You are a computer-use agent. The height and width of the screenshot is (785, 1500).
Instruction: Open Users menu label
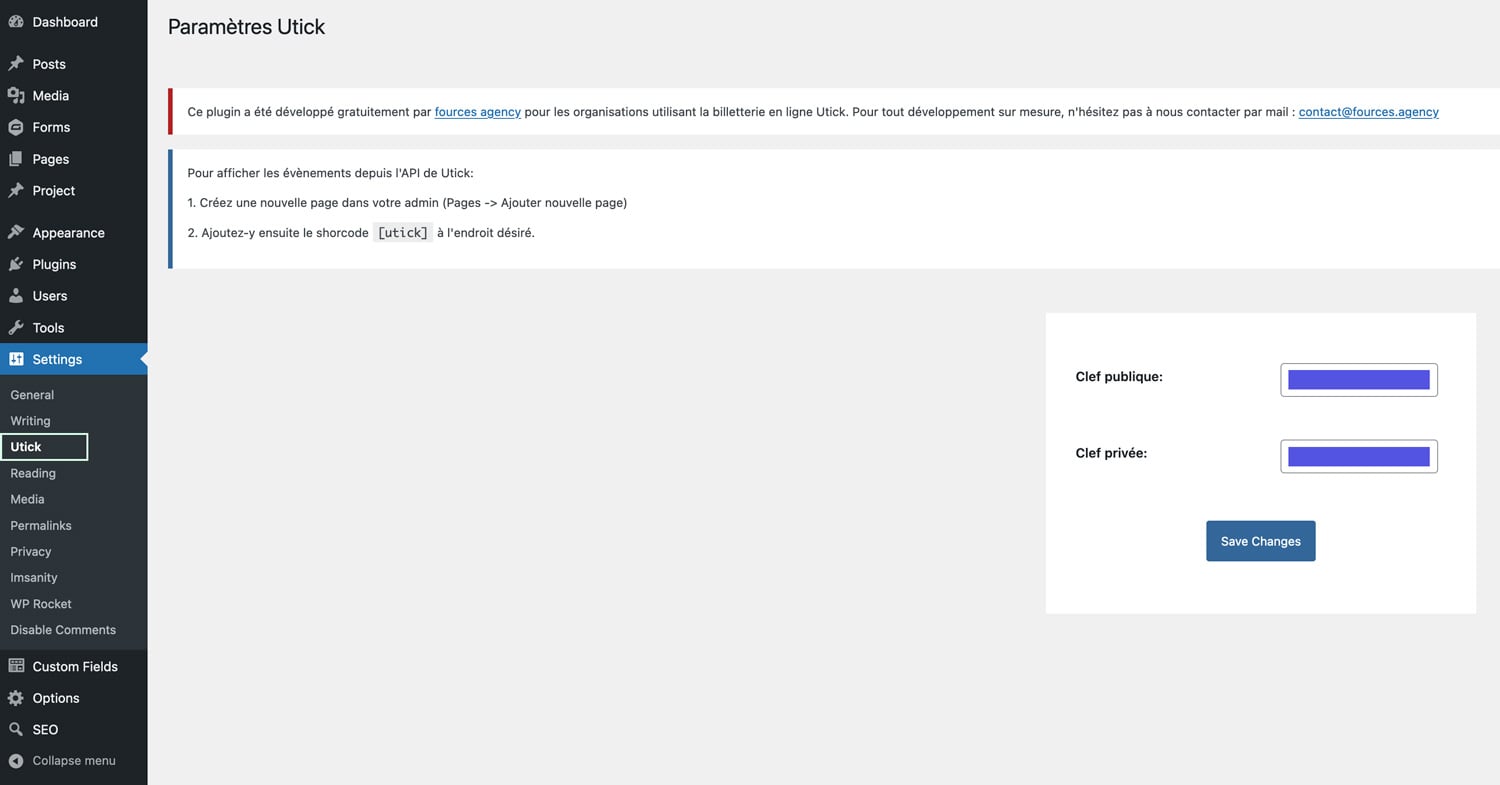tap(50, 296)
